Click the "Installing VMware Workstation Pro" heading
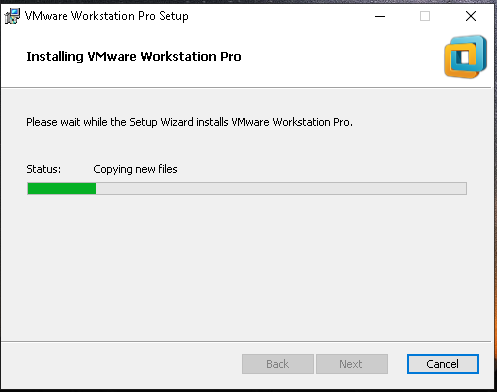497x392 pixels. [x=134, y=57]
